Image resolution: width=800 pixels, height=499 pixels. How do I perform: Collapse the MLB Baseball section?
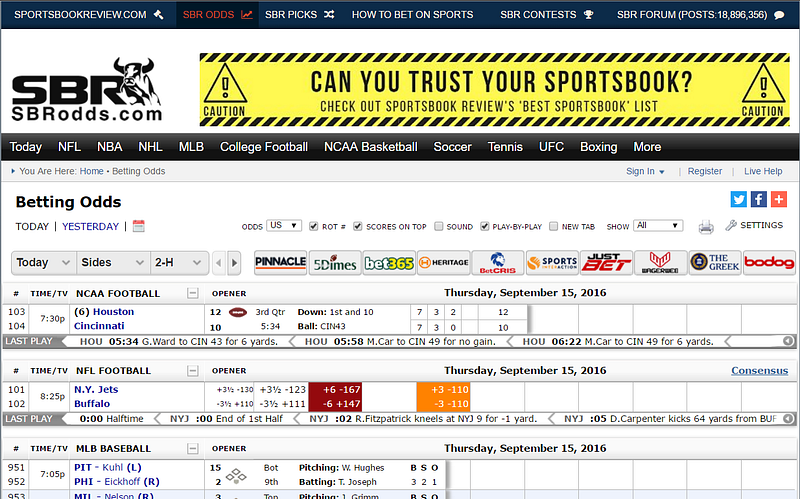coord(192,448)
